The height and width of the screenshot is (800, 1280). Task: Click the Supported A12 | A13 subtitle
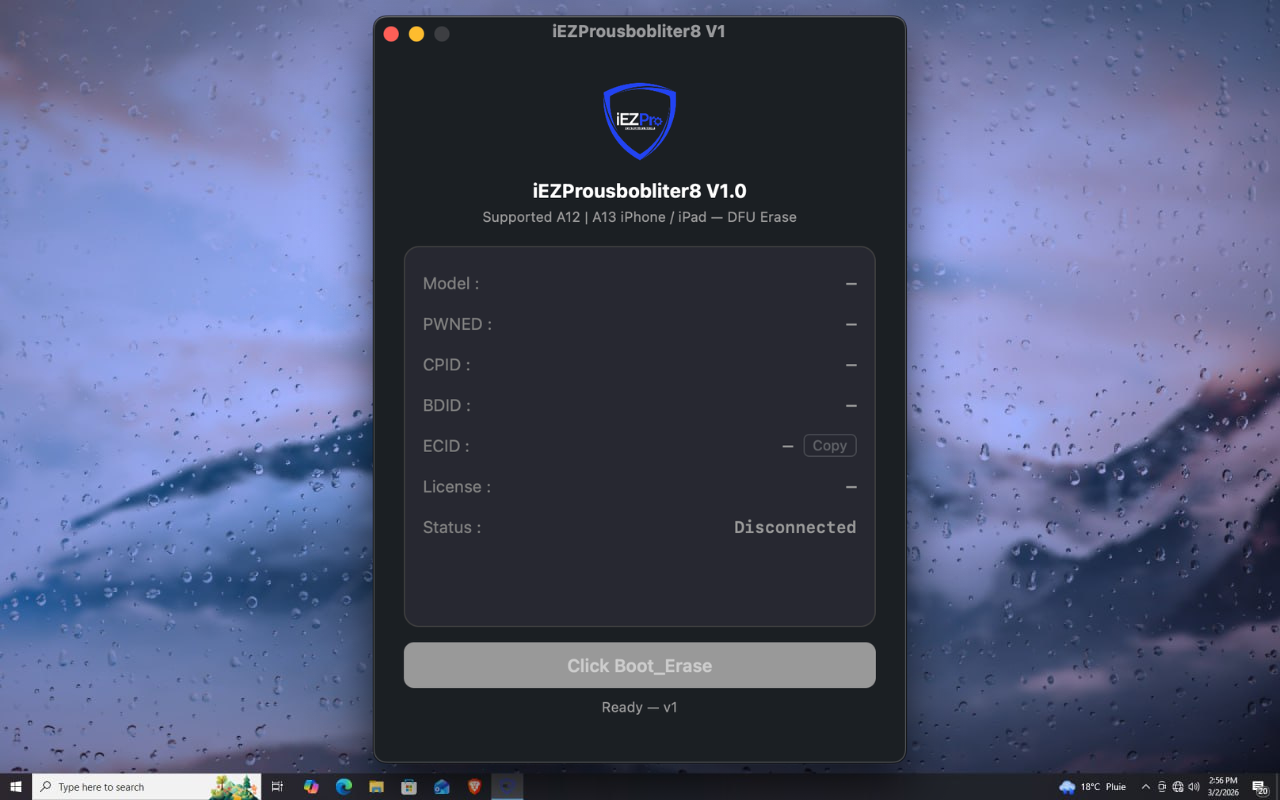point(639,217)
